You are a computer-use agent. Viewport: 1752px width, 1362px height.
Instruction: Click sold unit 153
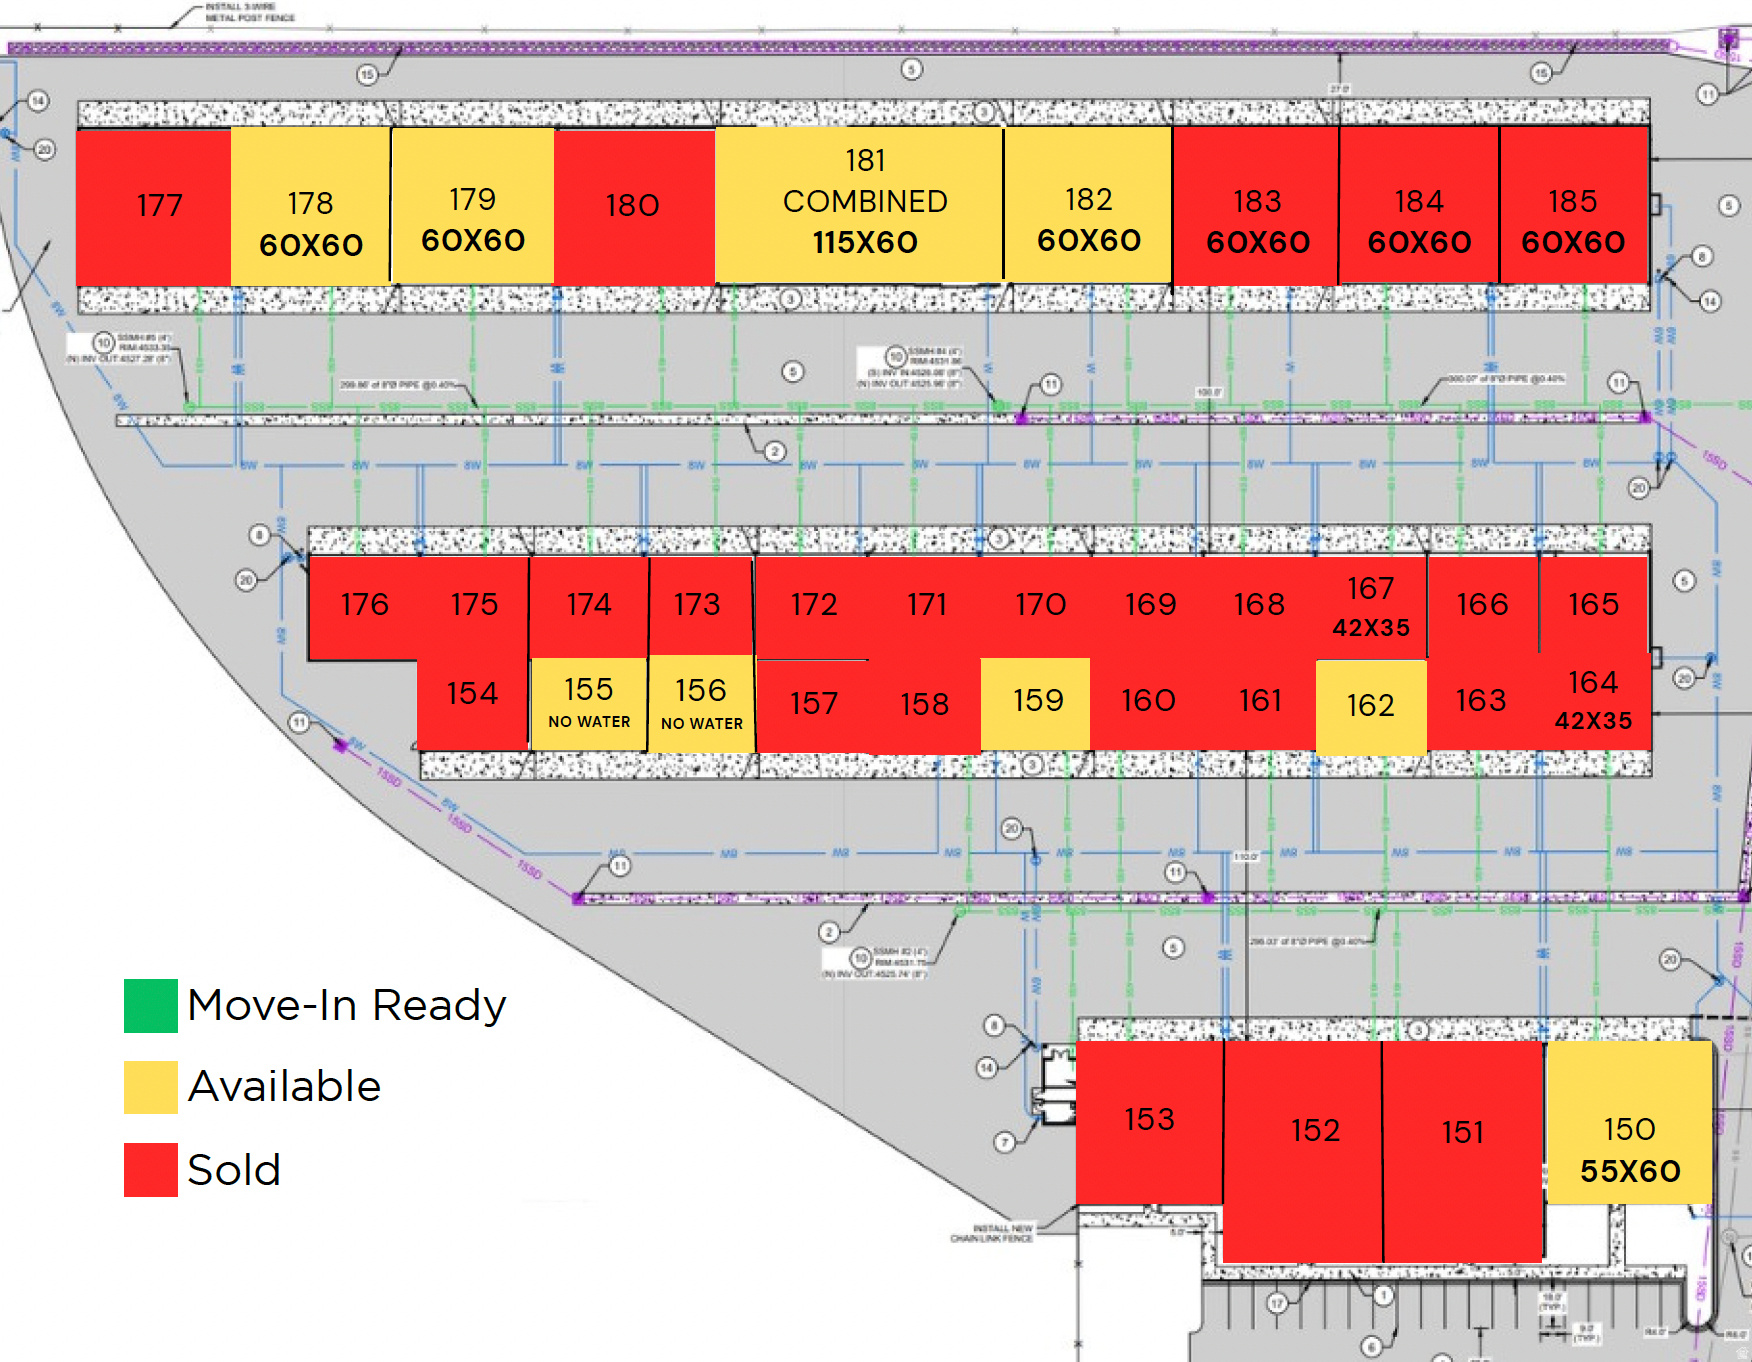(x=1149, y=1122)
